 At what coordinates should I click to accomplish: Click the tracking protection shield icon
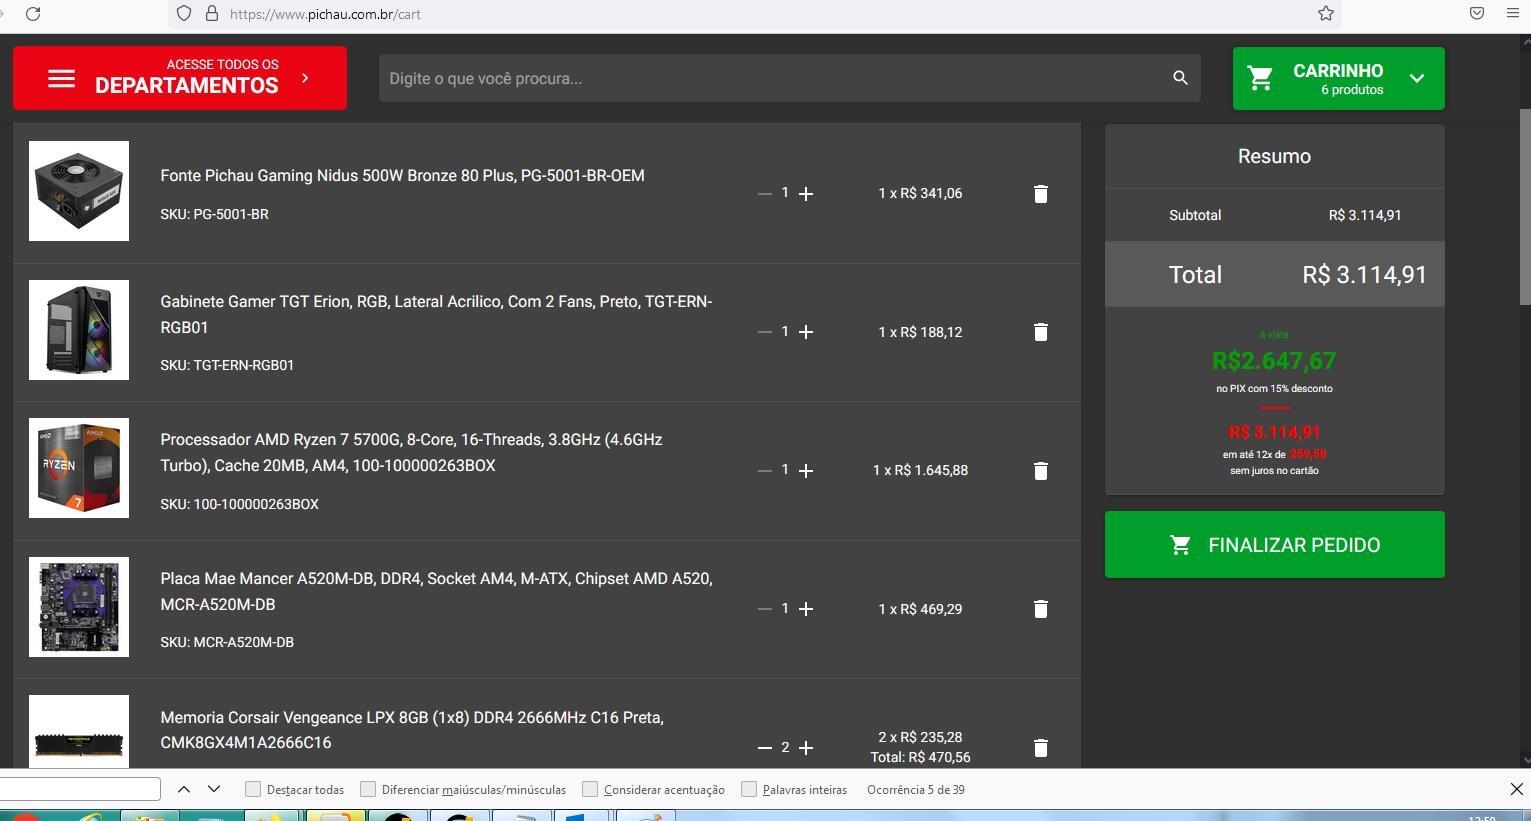(183, 14)
